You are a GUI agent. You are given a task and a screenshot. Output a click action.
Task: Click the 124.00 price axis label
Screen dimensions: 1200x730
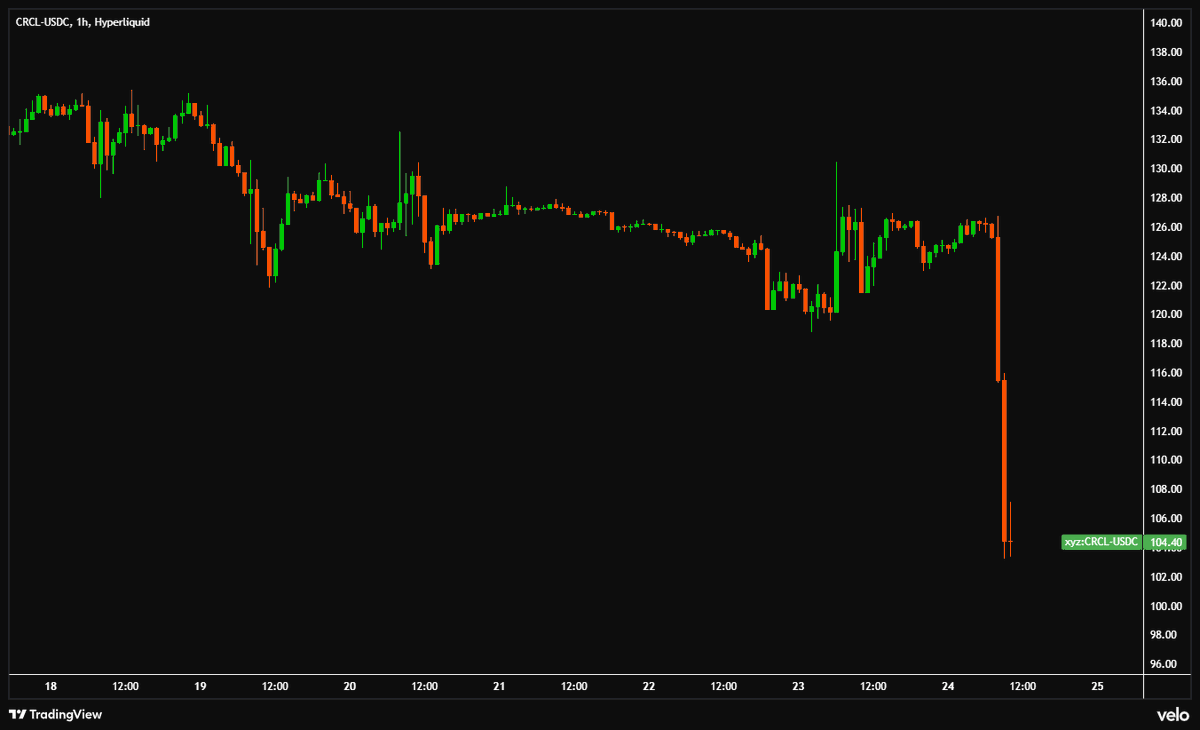coord(1167,256)
